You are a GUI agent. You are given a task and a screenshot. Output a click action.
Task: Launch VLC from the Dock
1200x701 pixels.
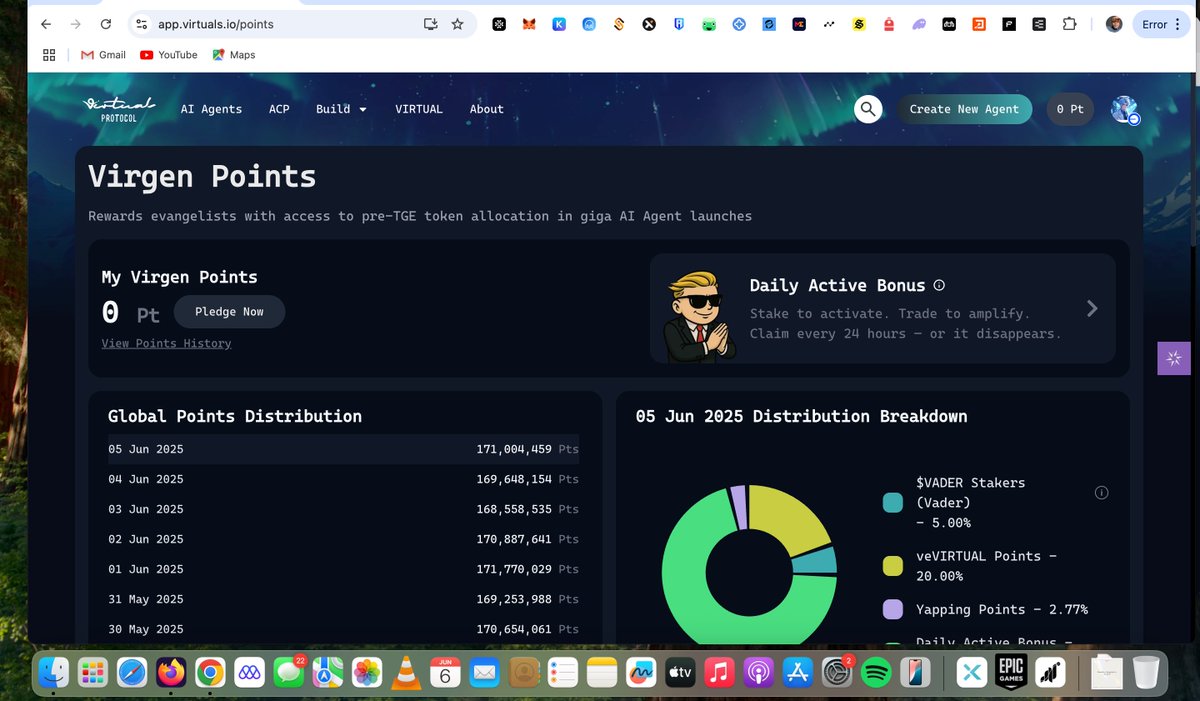(405, 673)
